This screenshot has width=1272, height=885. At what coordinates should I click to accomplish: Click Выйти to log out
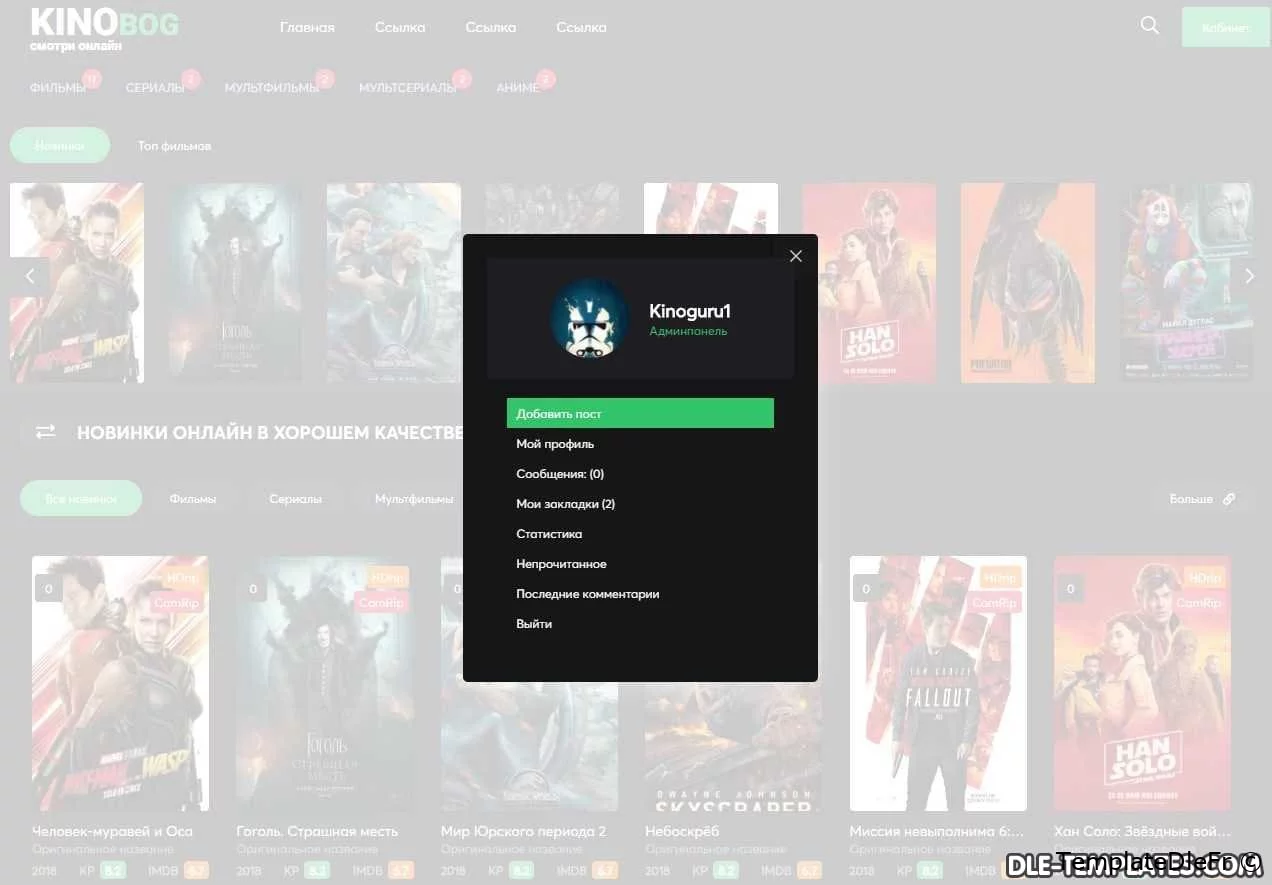click(x=534, y=624)
